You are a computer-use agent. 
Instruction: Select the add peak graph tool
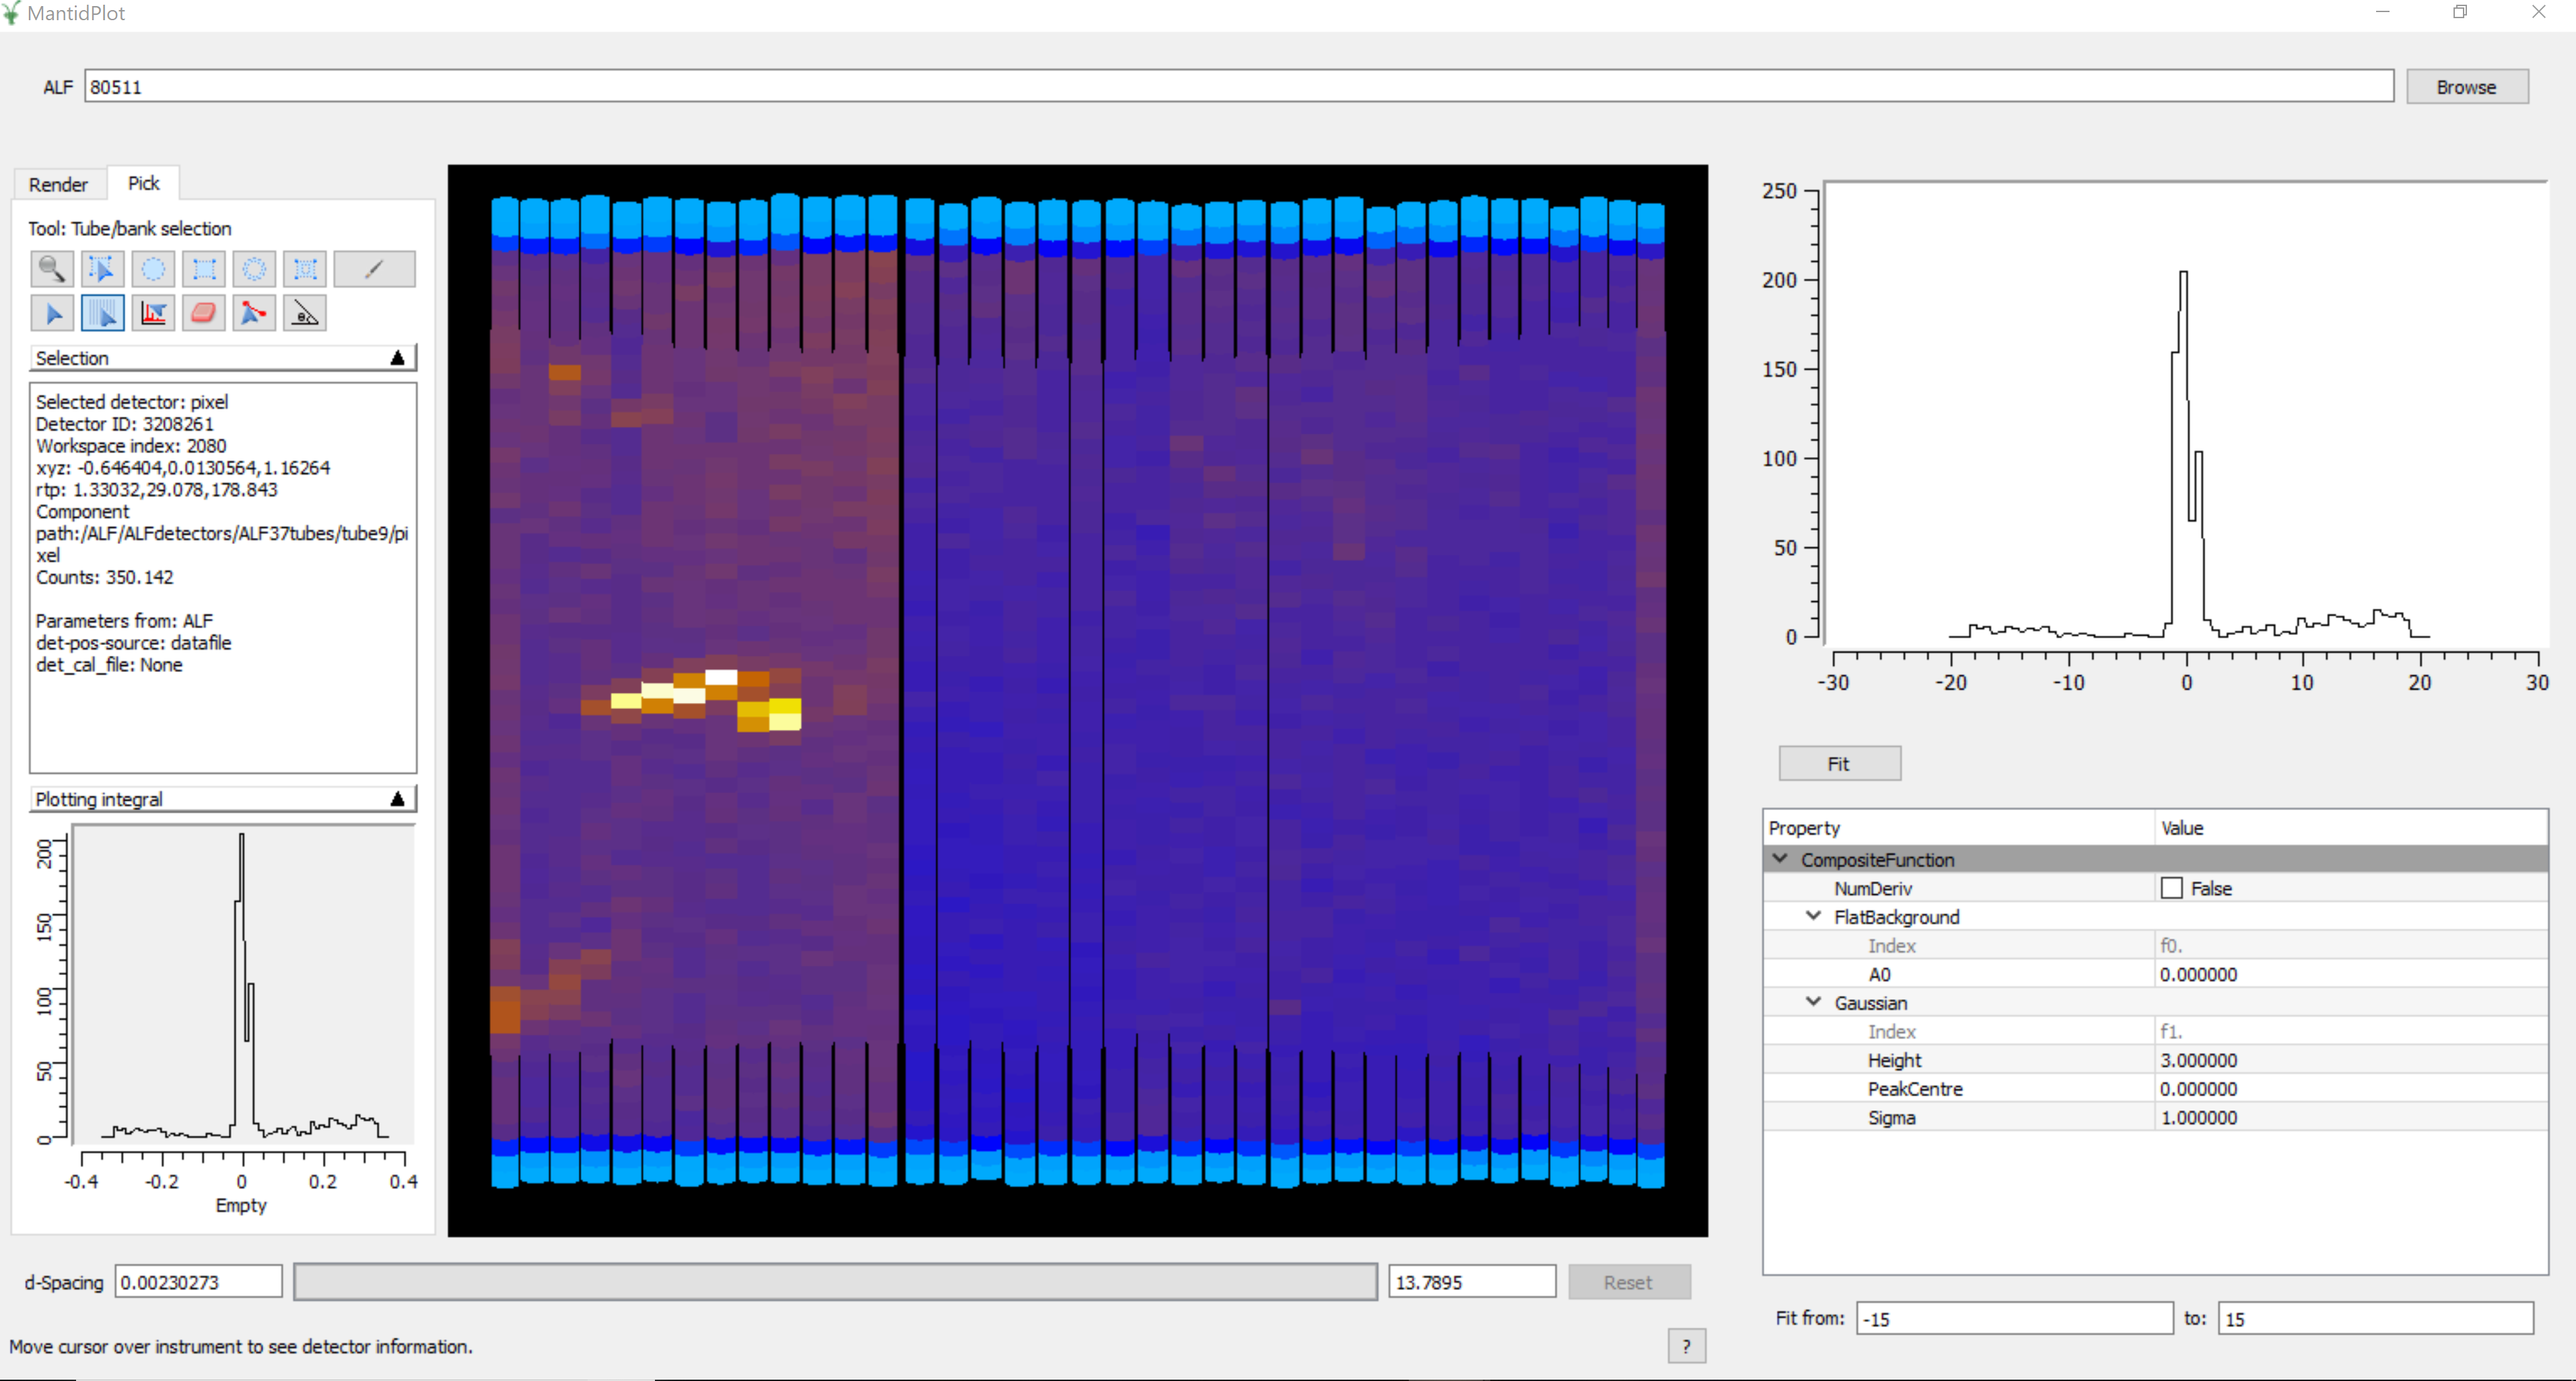153,314
